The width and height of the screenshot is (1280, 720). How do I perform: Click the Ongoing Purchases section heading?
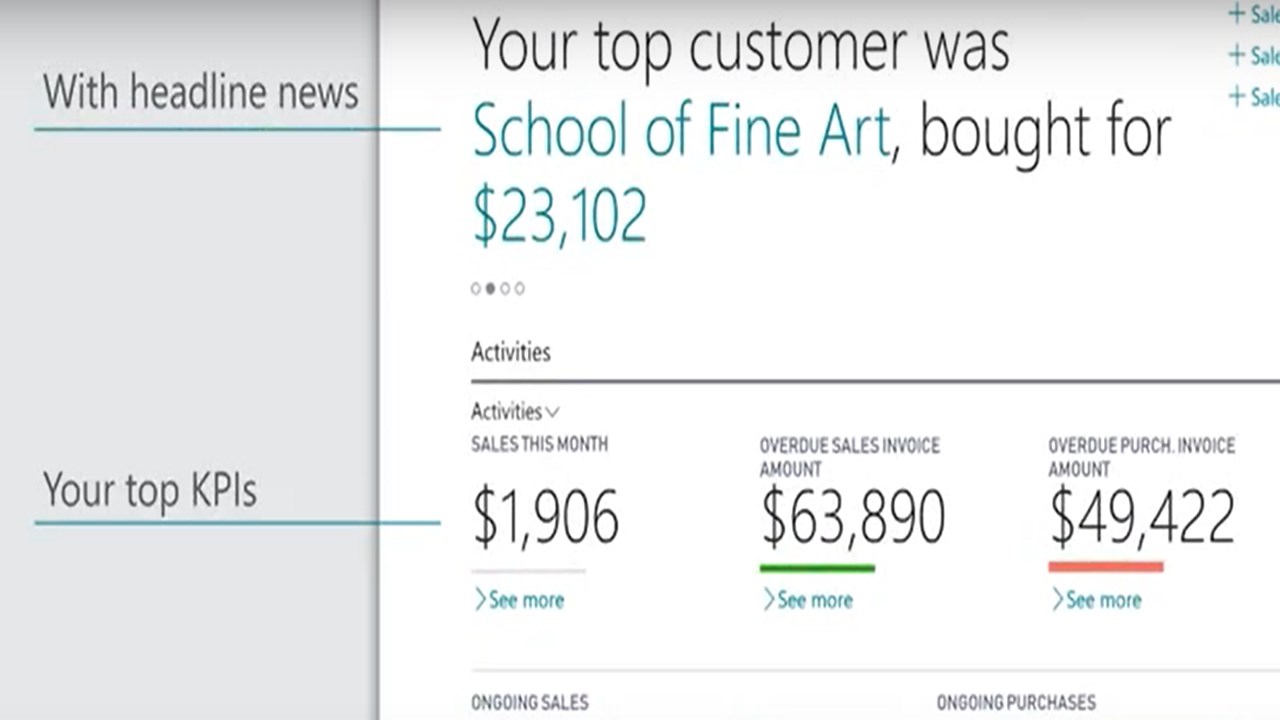(x=1016, y=703)
